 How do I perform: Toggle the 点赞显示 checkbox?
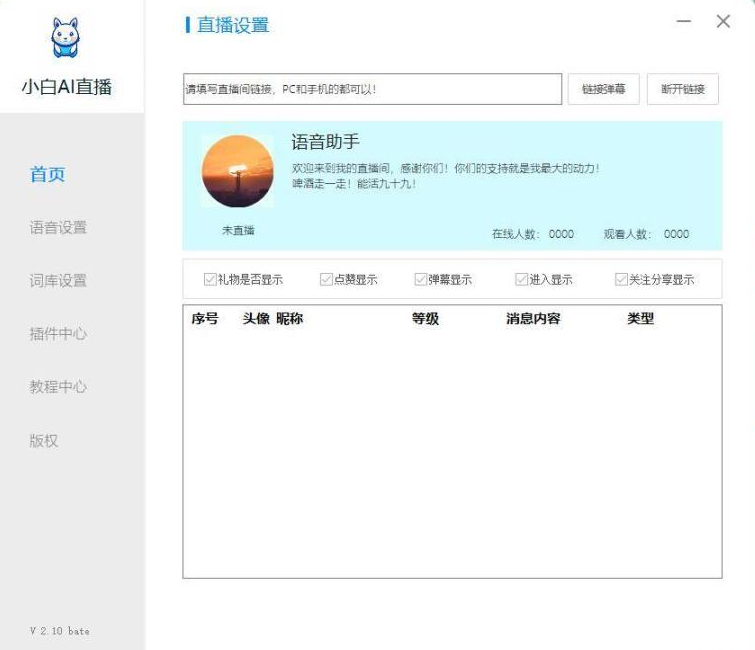[x=326, y=279]
